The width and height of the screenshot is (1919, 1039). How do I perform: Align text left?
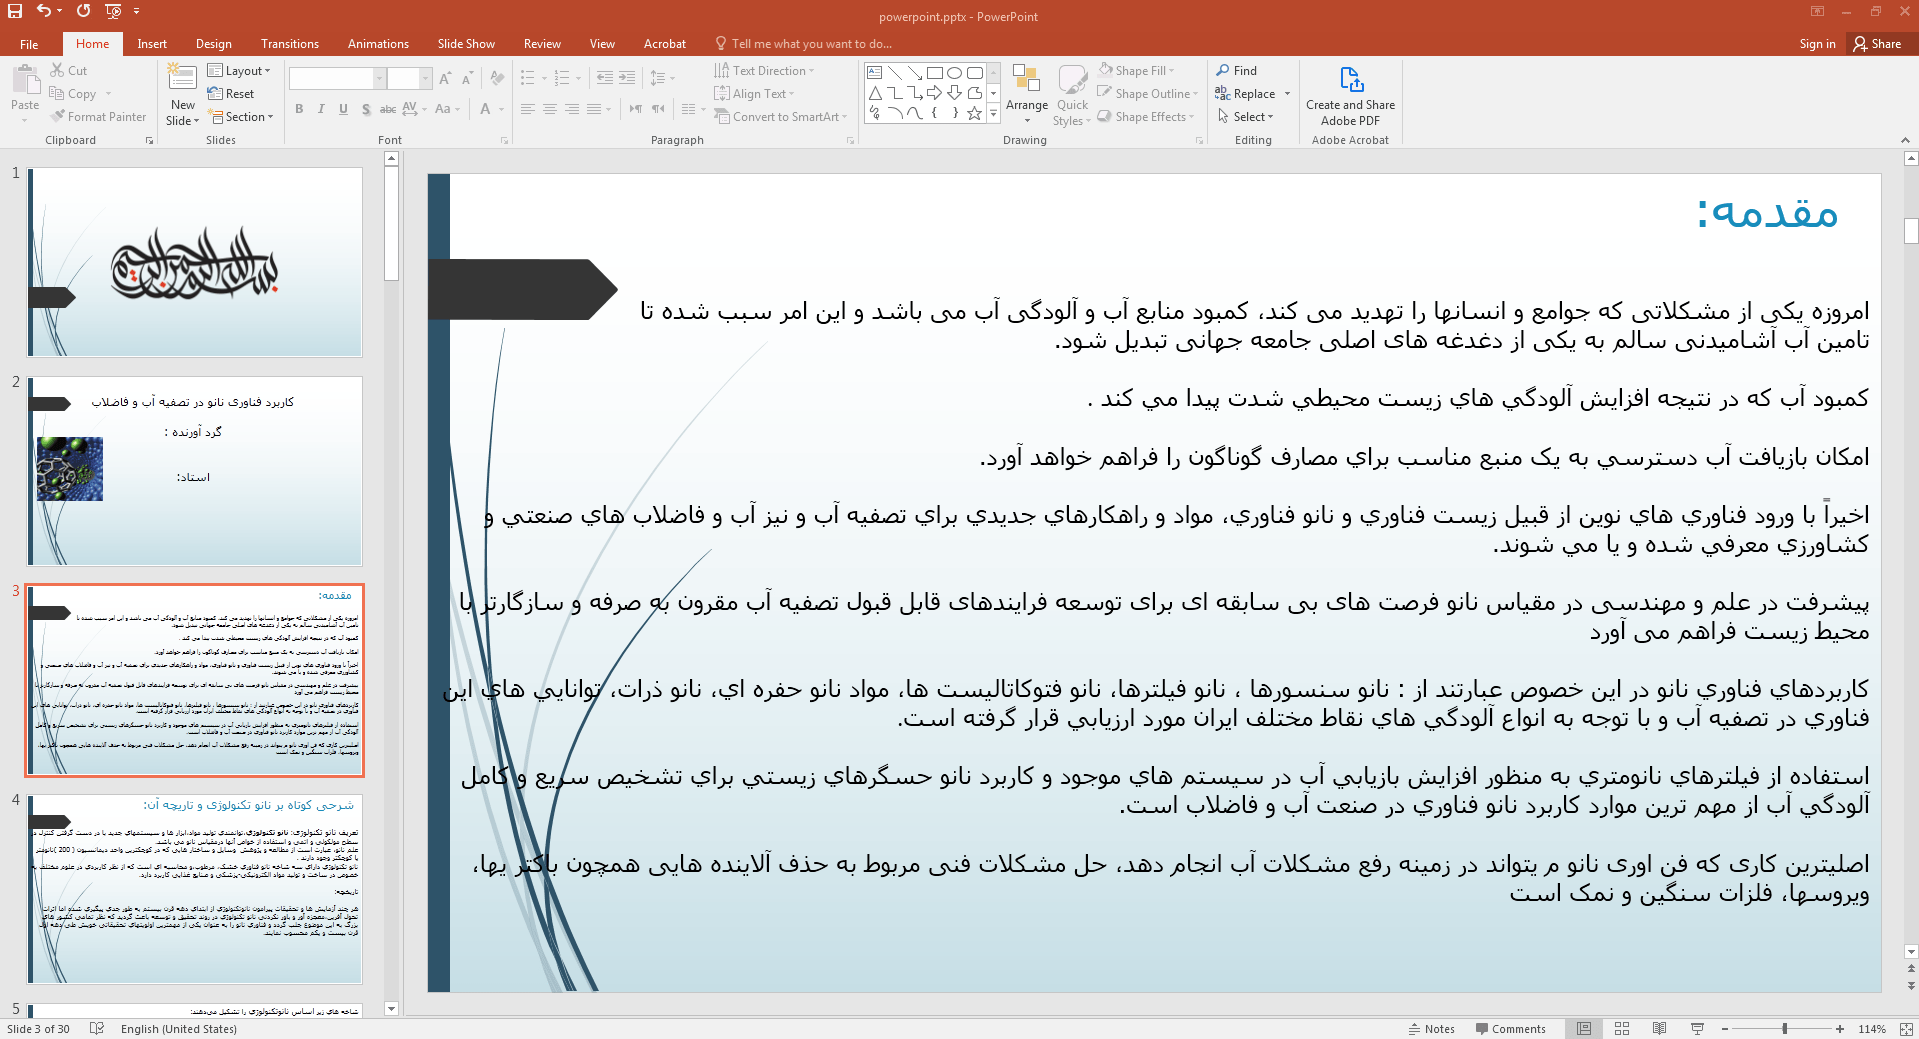point(528,109)
